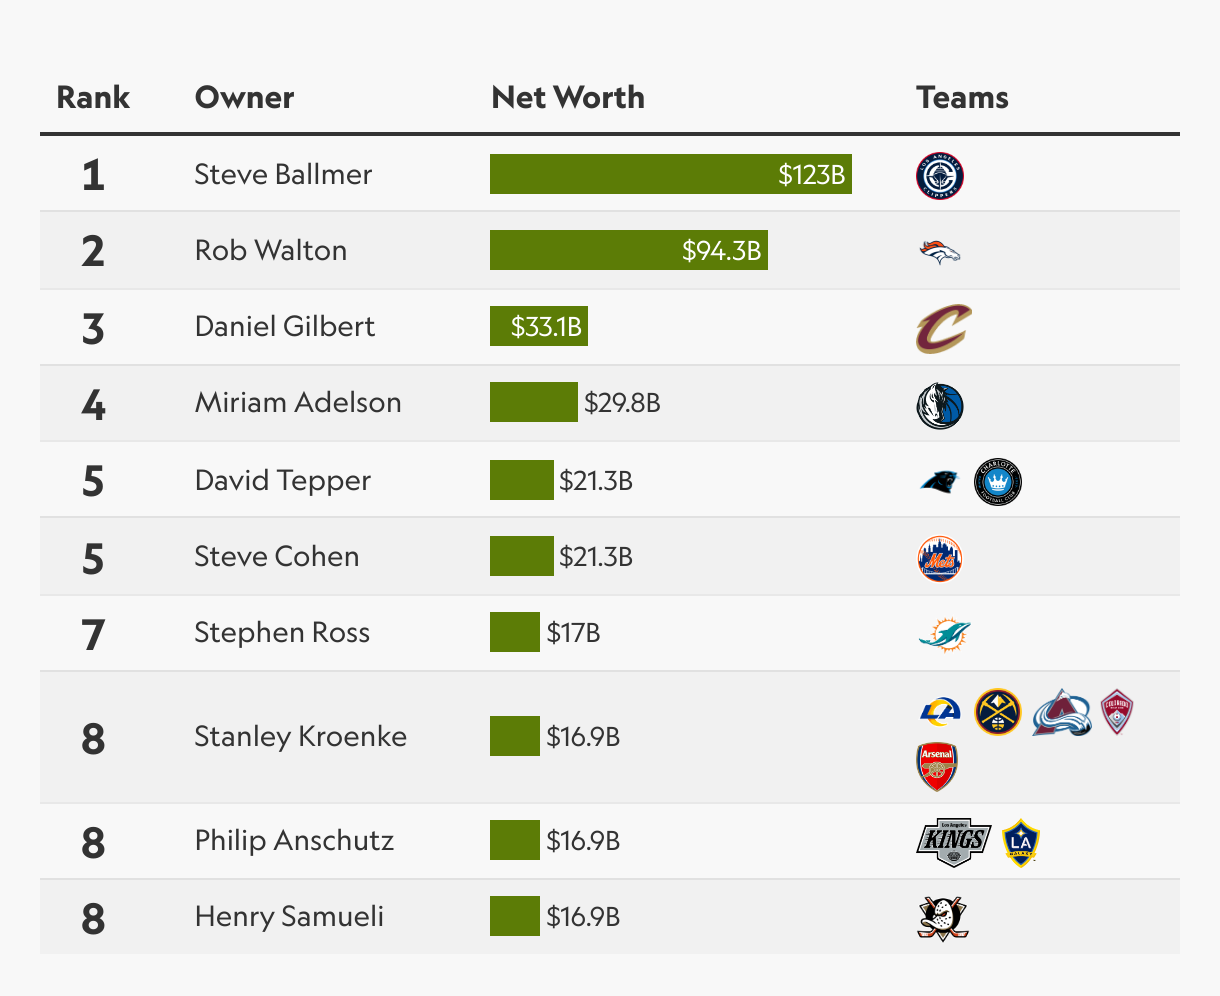Click the Colorado Avalanche logo
The image size is (1220, 996).
tap(1062, 713)
